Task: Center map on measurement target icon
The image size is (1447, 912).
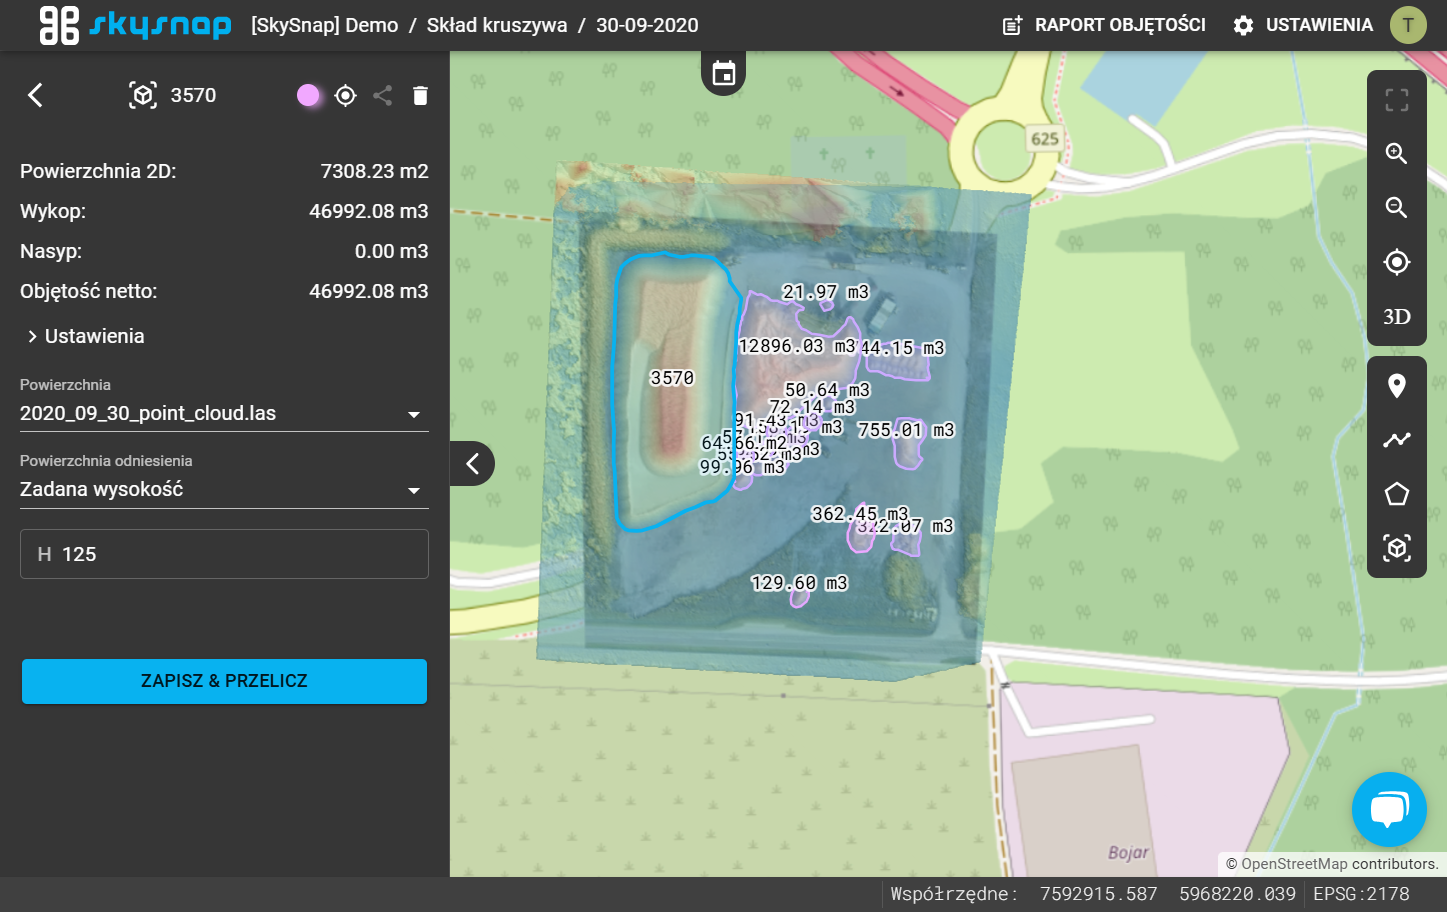Action: tap(346, 95)
